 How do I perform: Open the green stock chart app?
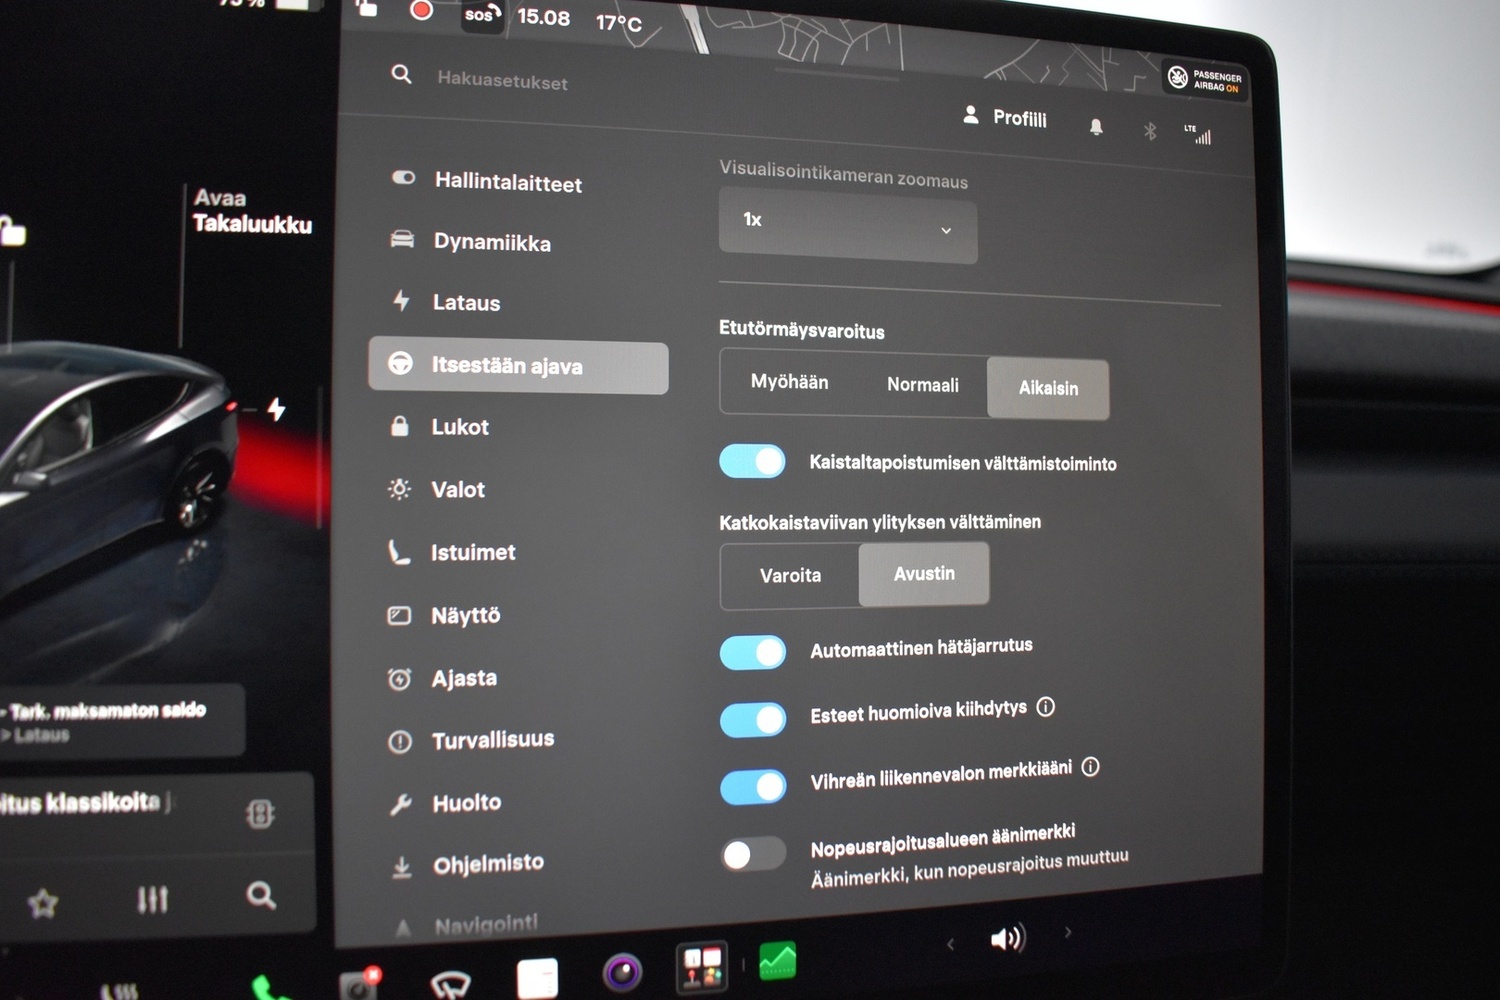(x=778, y=961)
